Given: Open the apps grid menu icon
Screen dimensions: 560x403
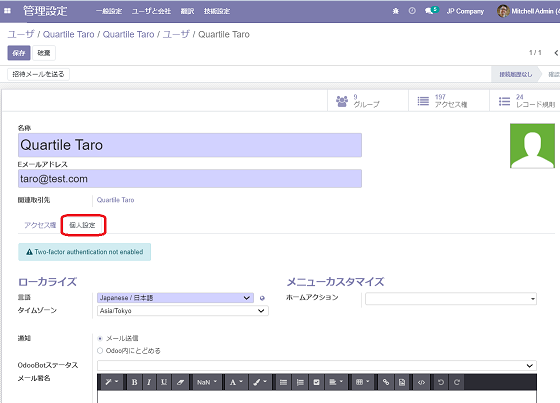Looking at the screenshot, I should (x=7, y=11).
